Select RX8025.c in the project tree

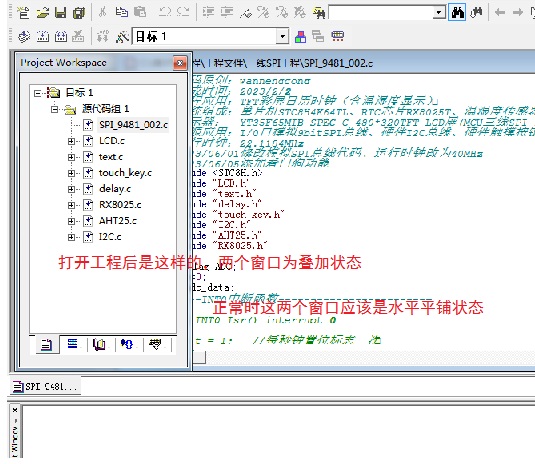[x=120, y=204]
